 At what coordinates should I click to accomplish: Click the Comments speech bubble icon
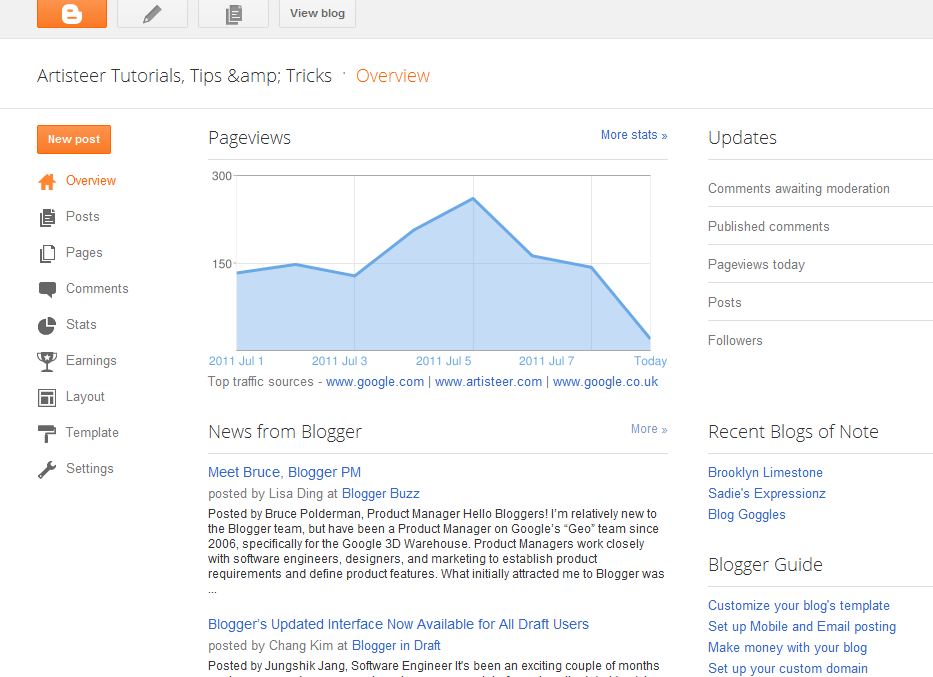click(x=47, y=290)
